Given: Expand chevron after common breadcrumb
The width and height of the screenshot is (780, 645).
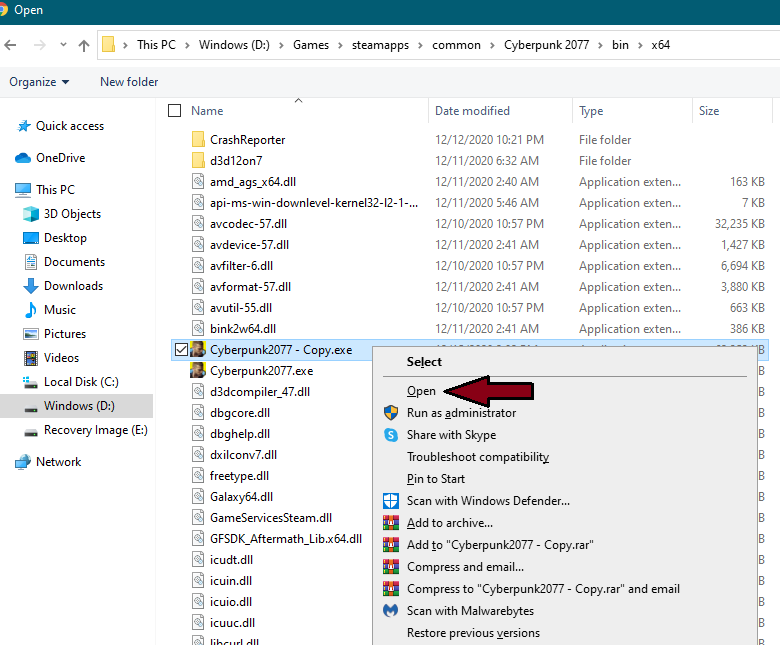Looking at the screenshot, I should 492,45.
